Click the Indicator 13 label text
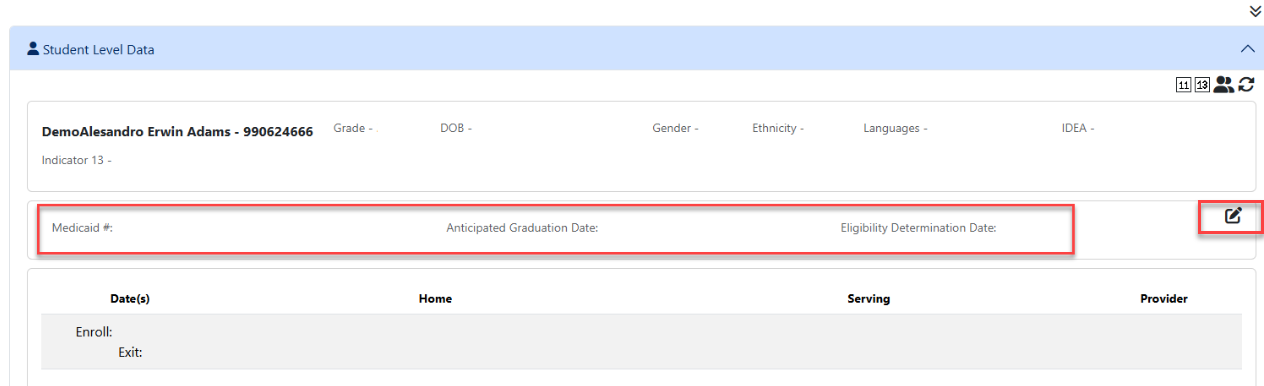Screen dimensions: 1264x386 point(76,160)
